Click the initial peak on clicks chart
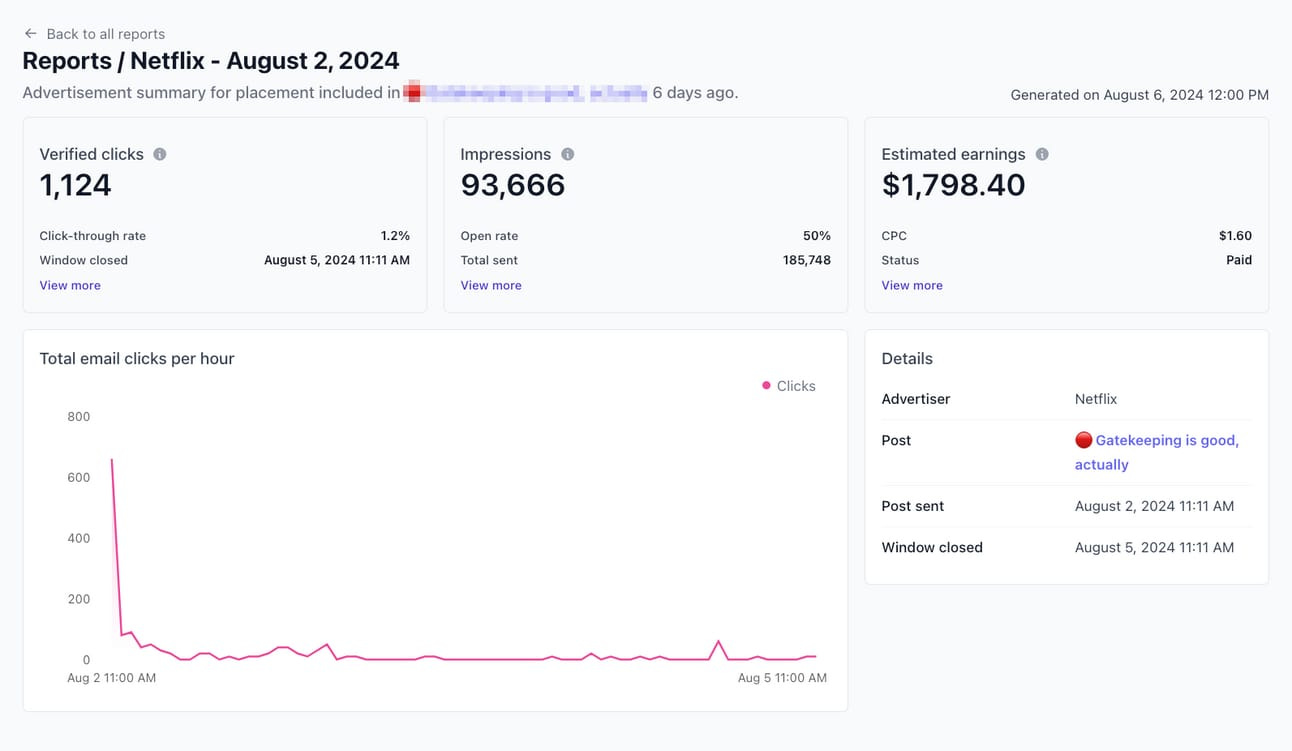Image resolution: width=1292 pixels, height=751 pixels. [111, 460]
